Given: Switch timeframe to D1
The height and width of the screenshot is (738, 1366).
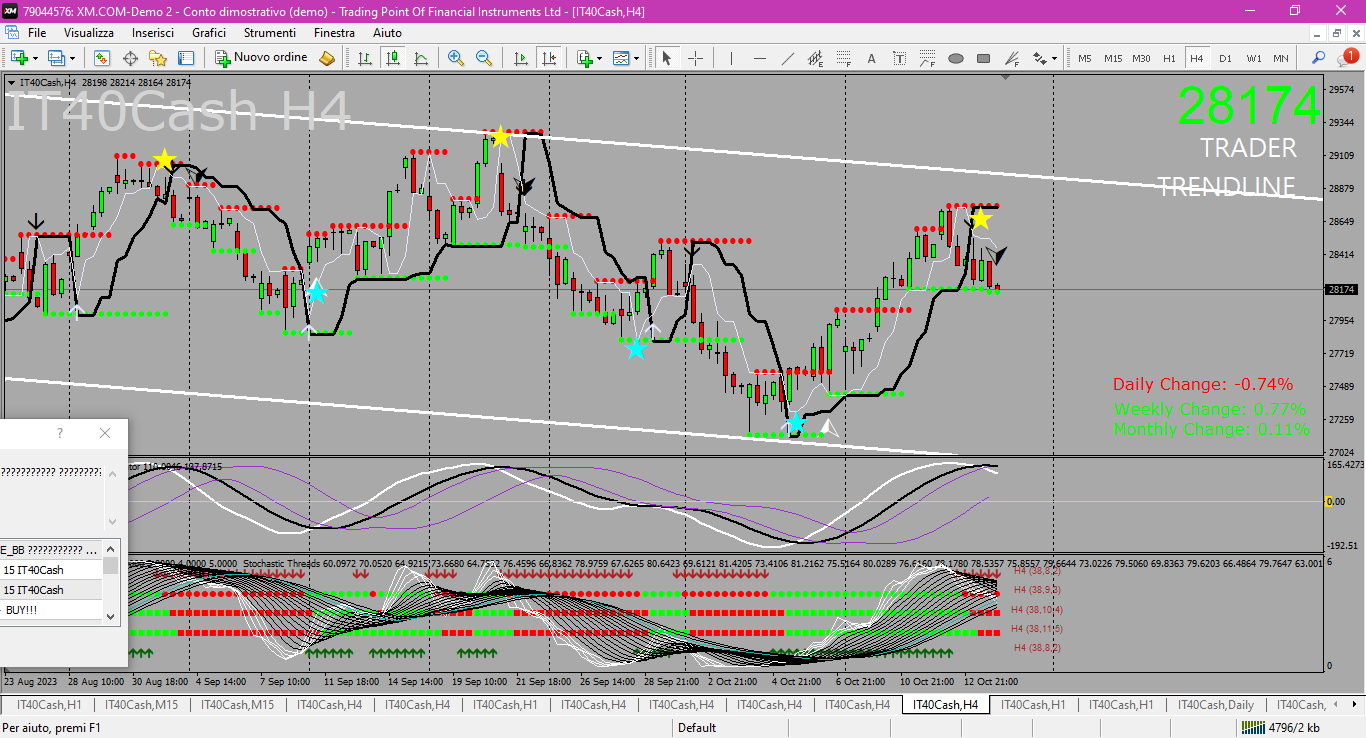Looking at the screenshot, I should [1225, 58].
